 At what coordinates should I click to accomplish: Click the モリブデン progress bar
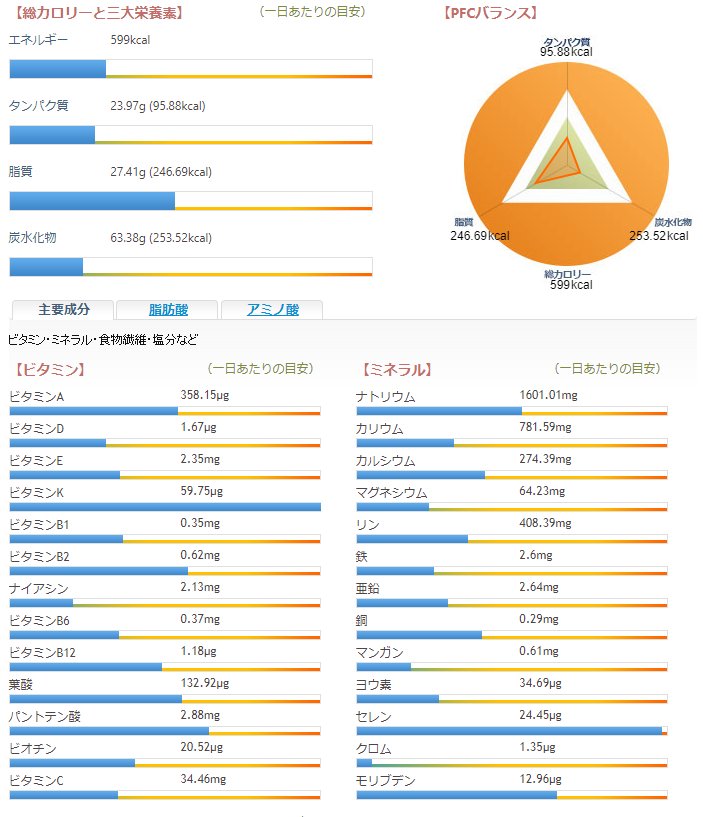(x=511, y=795)
